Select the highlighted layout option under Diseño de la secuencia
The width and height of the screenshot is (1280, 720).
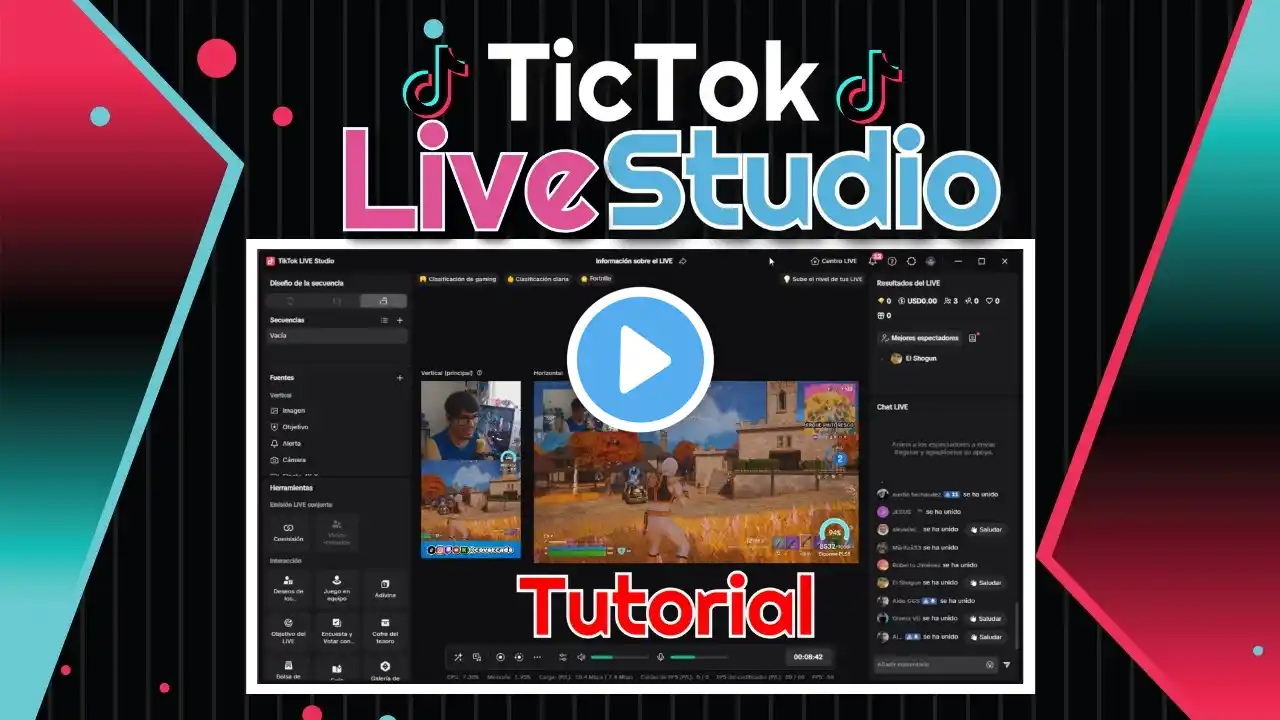(x=383, y=300)
